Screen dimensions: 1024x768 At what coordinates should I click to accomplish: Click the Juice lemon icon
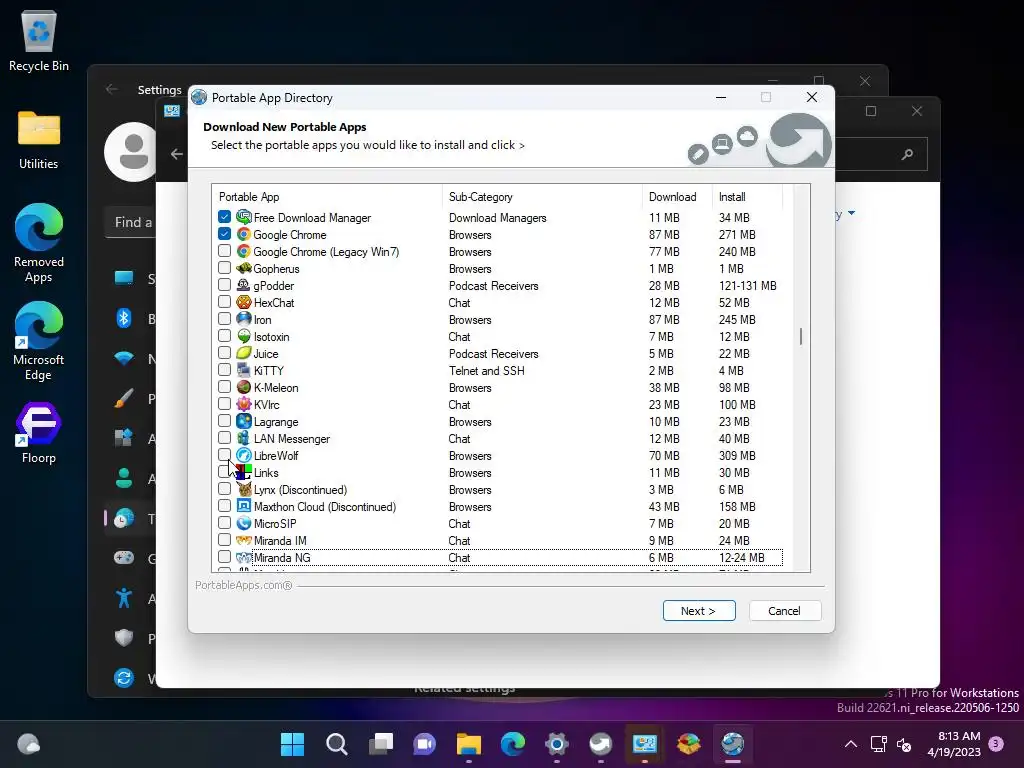pos(244,353)
